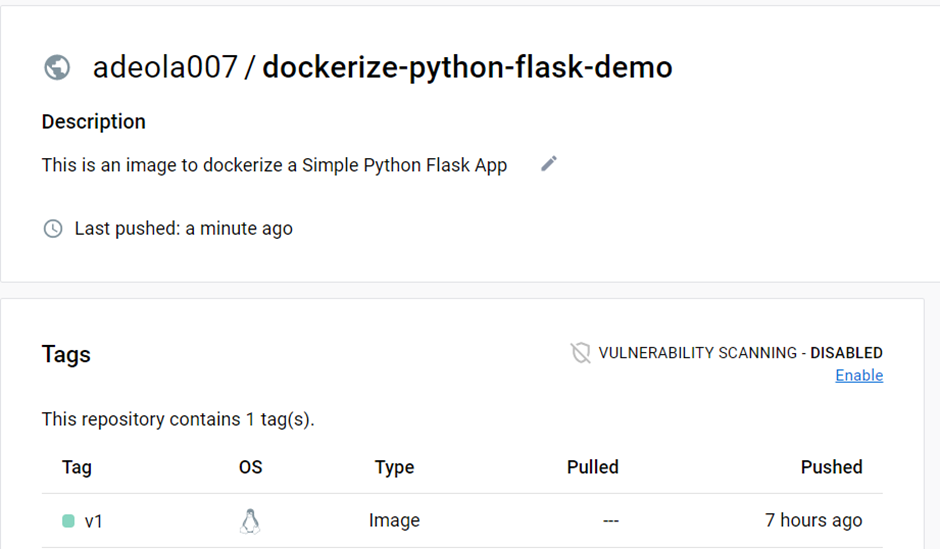This screenshot has width=940, height=549.
Task: Click the Pulled column header
Action: pos(592,467)
